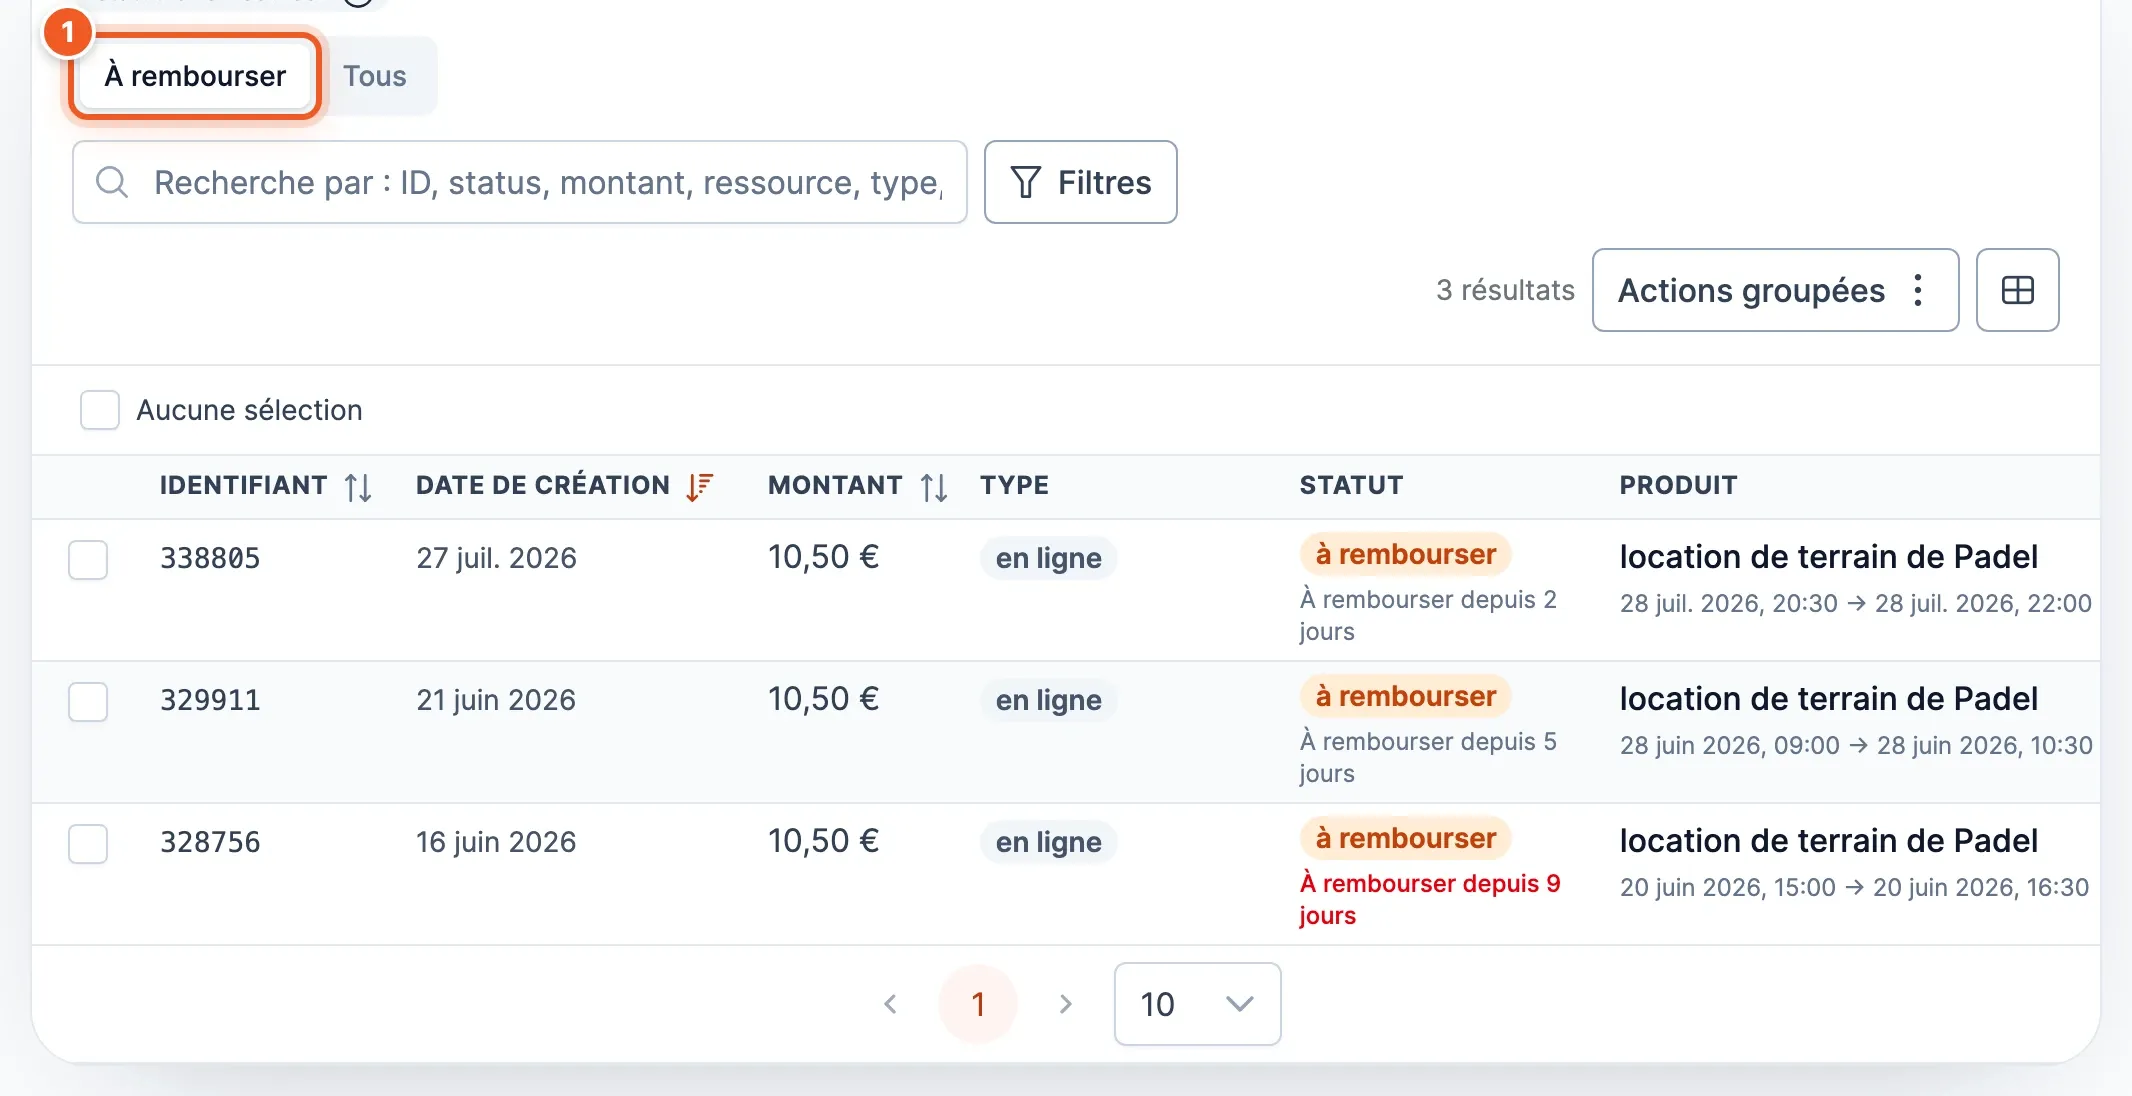Click the PRODUIT column header

1678,485
